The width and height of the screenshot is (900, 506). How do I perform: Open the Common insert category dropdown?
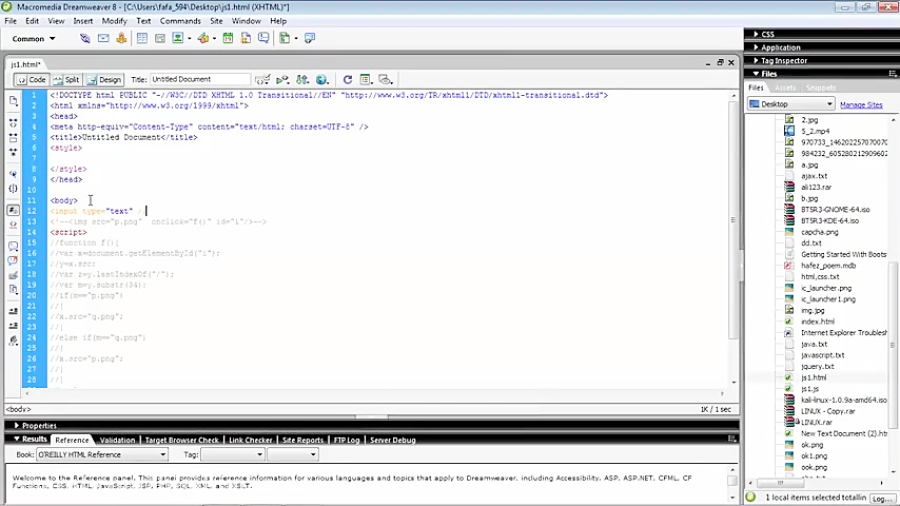point(34,38)
